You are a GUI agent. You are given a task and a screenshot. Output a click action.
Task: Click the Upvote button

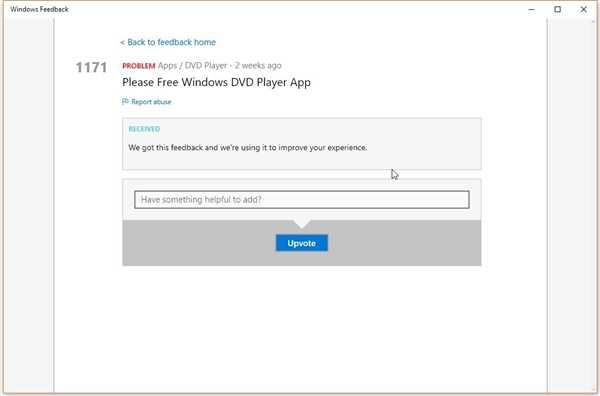coord(302,243)
